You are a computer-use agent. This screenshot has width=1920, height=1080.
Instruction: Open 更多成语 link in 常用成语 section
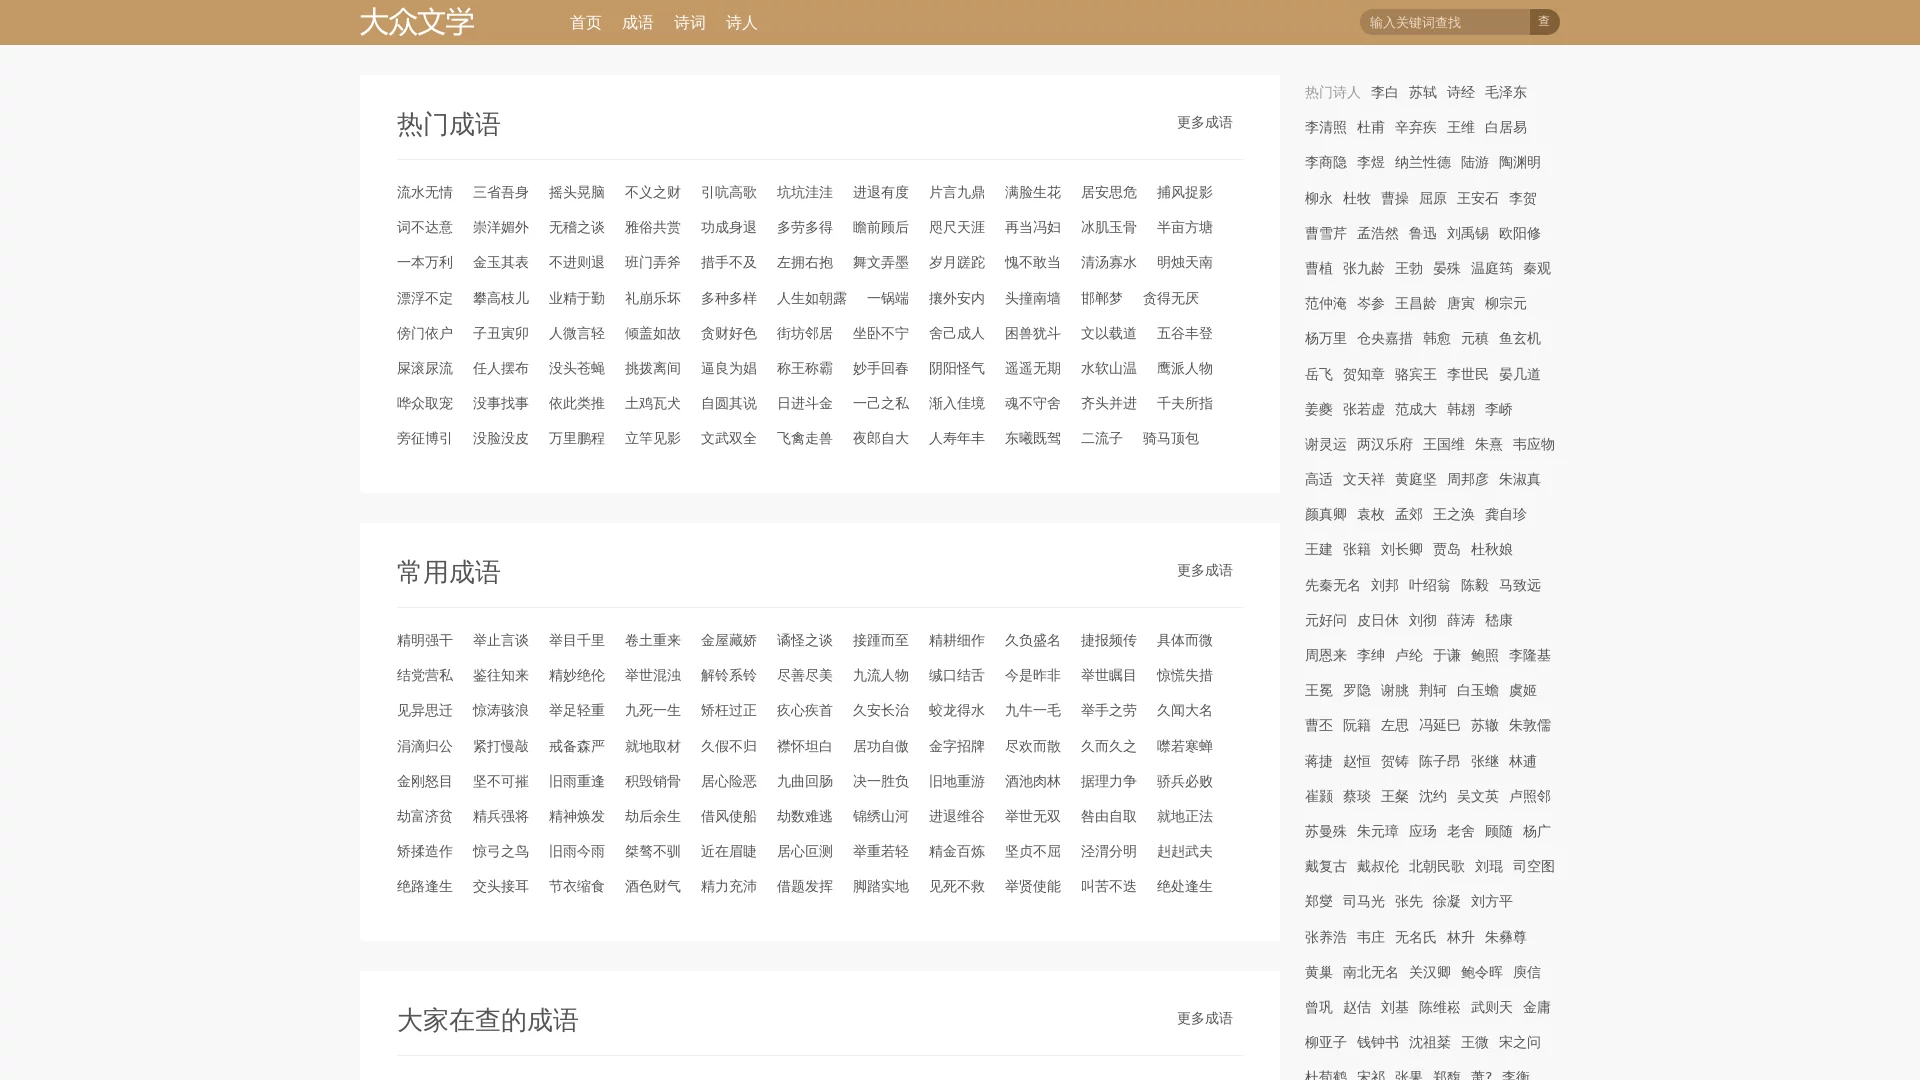coord(1204,570)
